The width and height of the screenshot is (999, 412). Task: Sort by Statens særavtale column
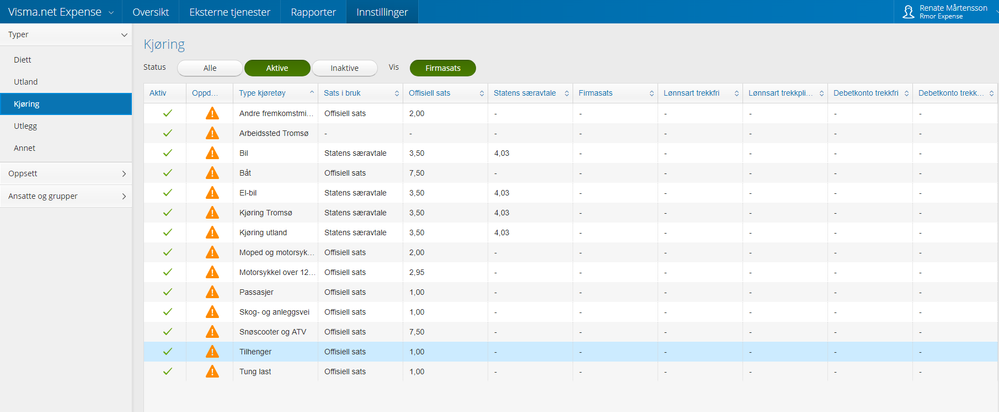pos(530,93)
